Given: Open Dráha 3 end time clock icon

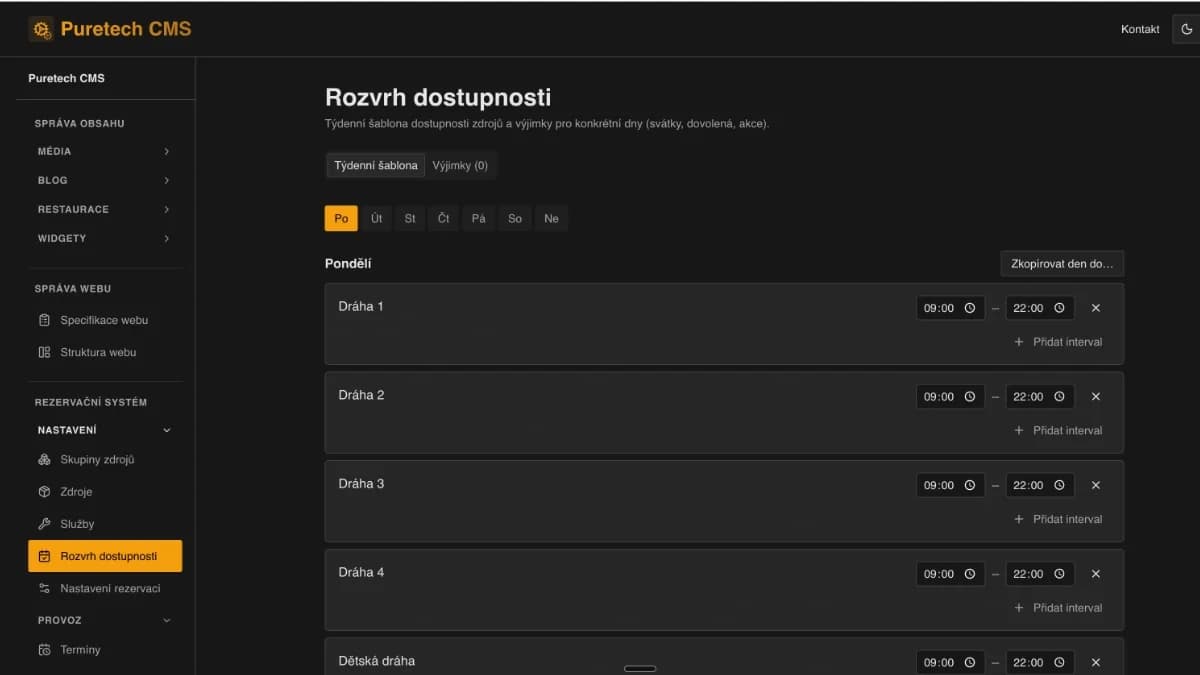Looking at the screenshot, I should tap(1059, 485).
